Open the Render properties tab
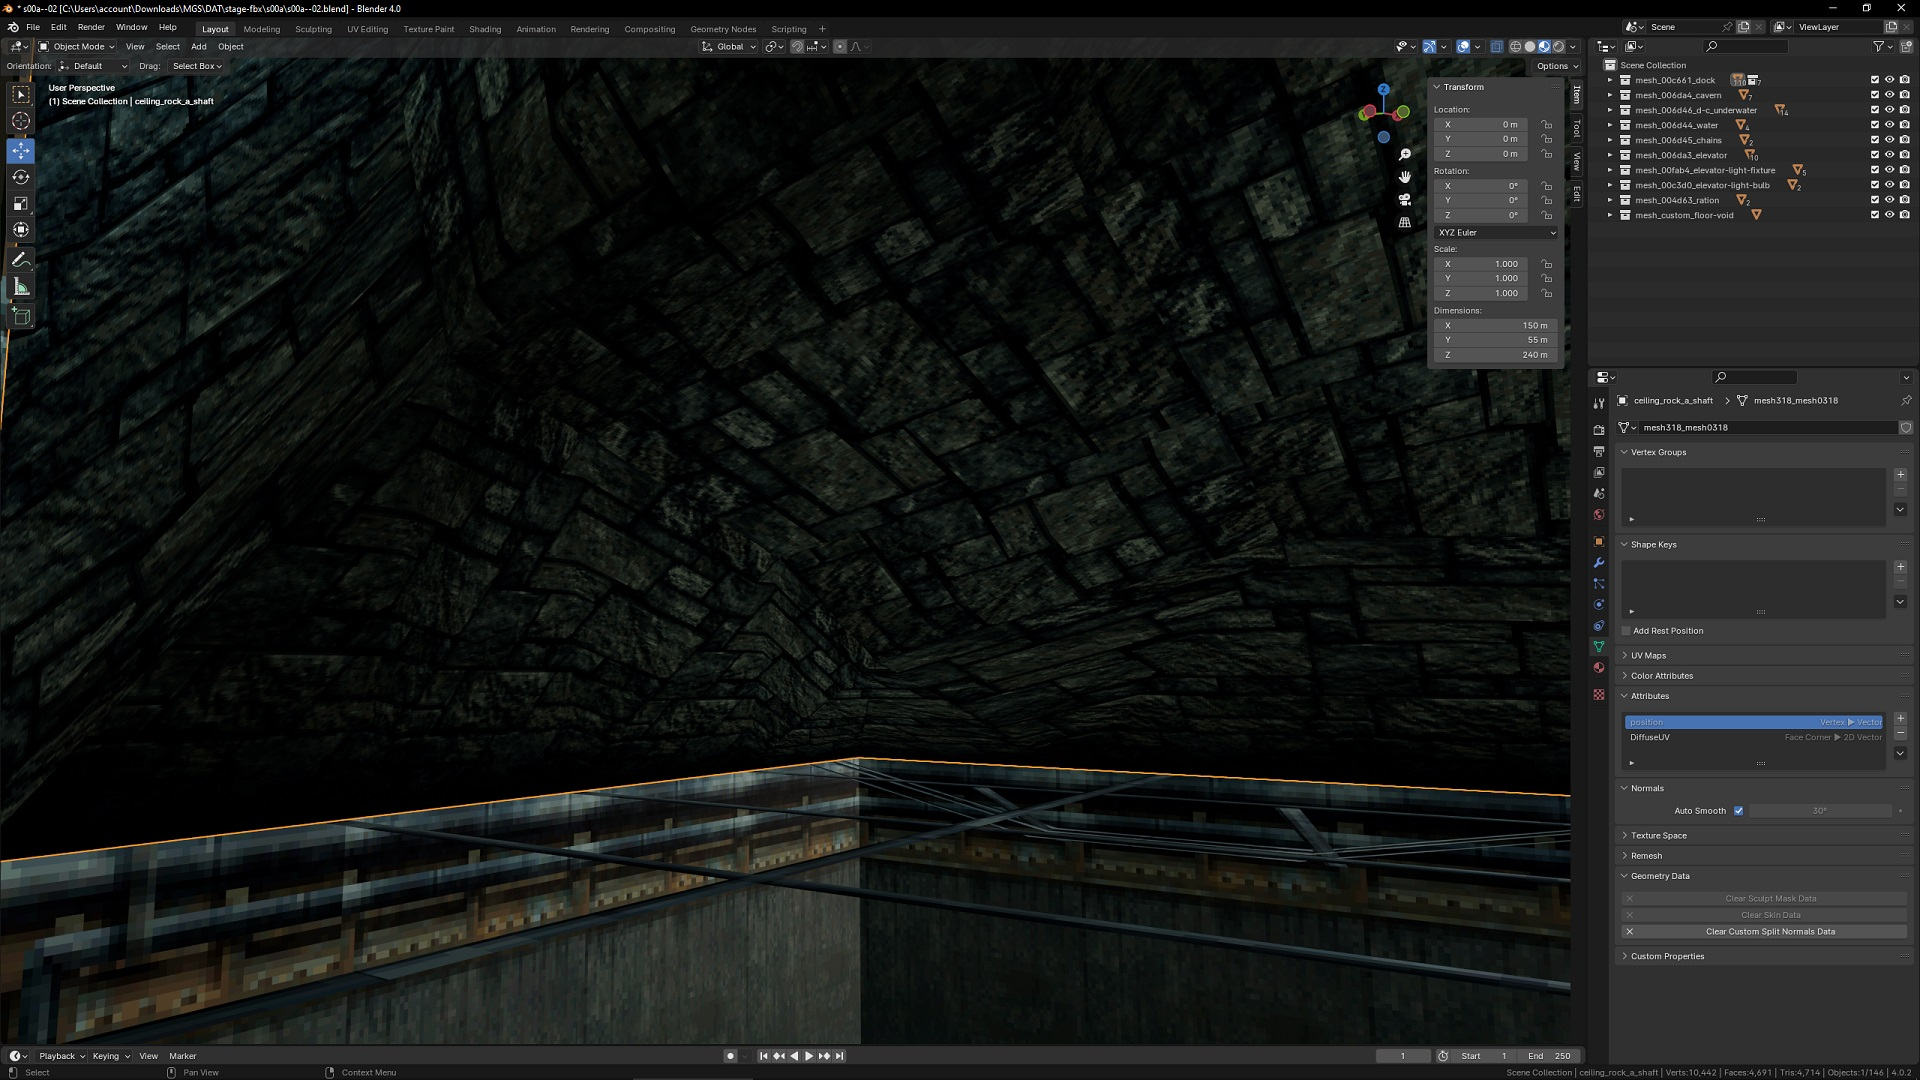 pos(1599,430)
